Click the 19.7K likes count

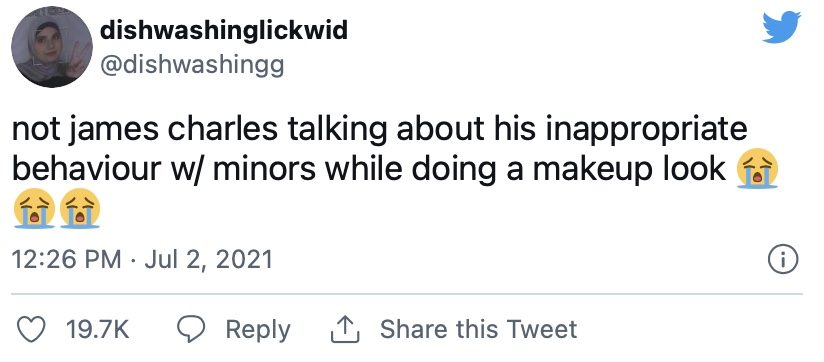click(x=98, y=329)
